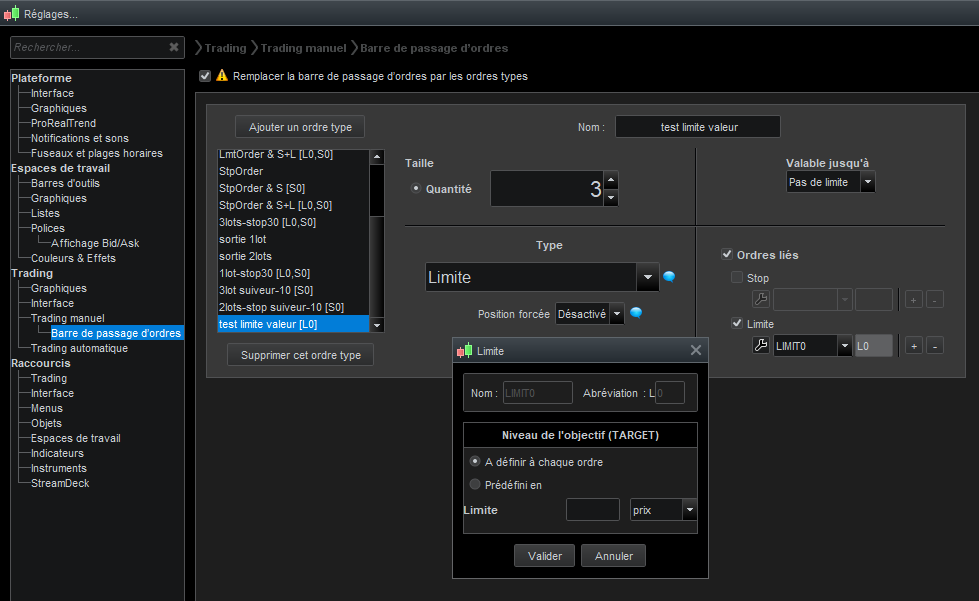Close the Limite dialog
Viewport: 979px width, 601px height.
pos(696,350)
